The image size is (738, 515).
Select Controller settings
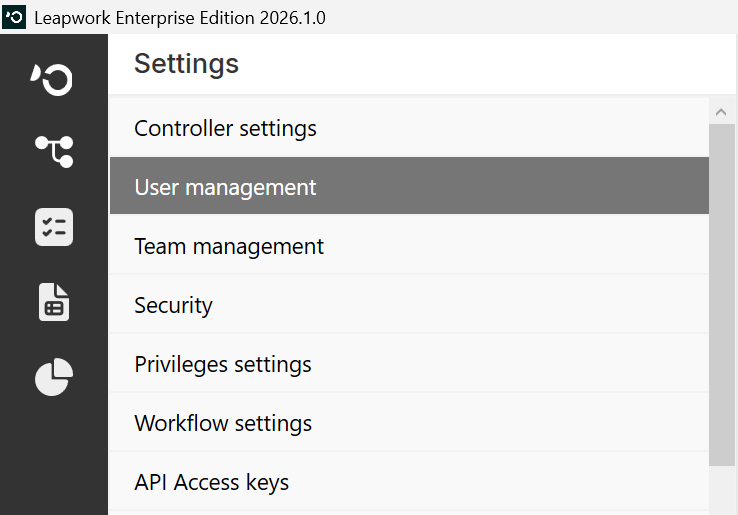409,128
